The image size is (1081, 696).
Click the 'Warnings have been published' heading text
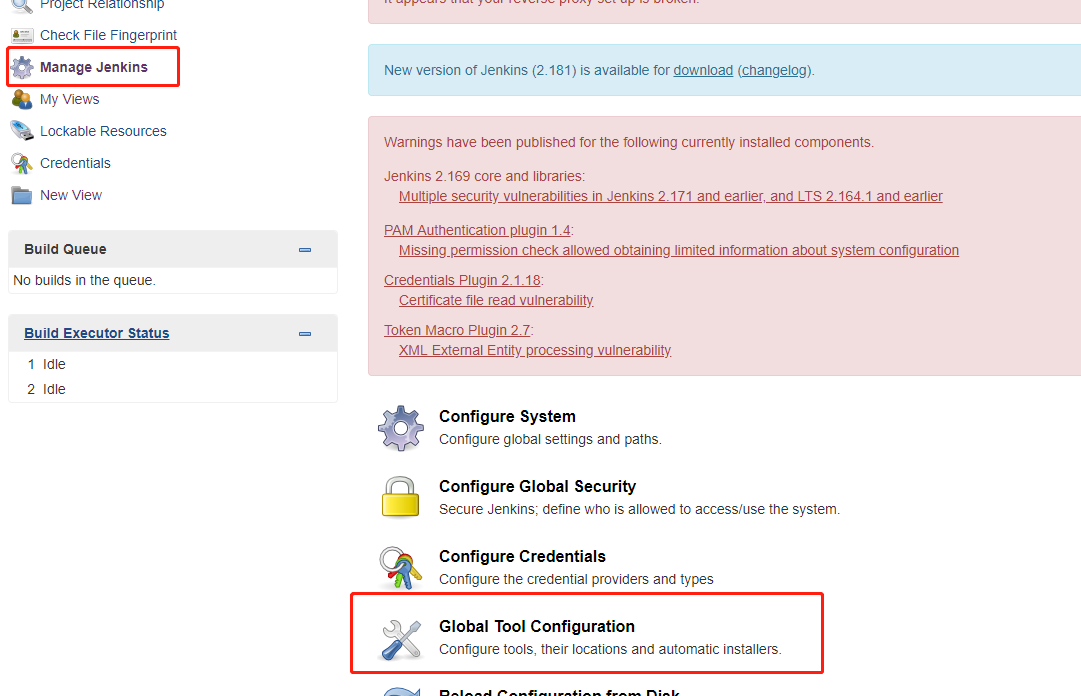[x=629, y=143]
